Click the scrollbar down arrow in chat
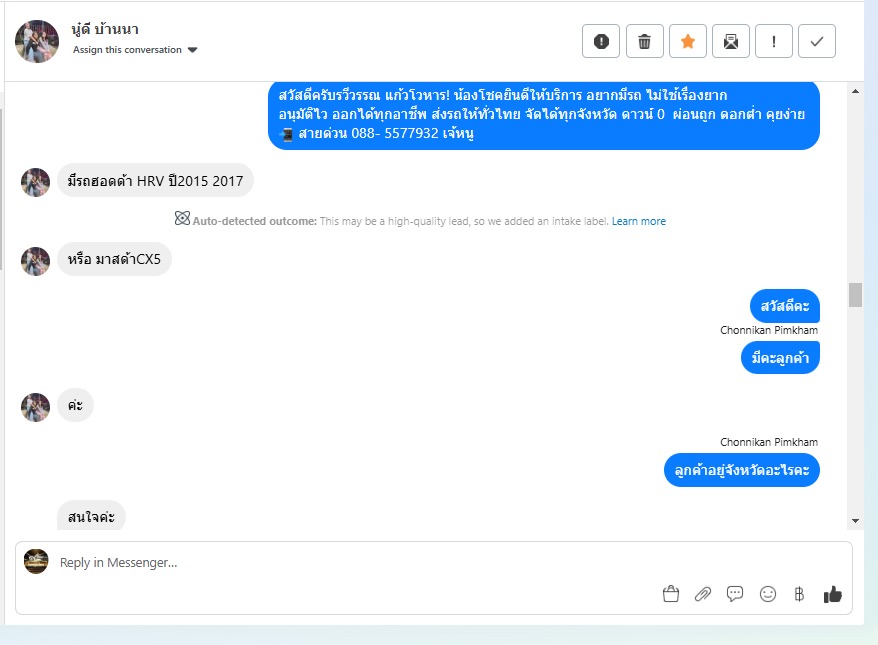Image resolution: width=878 pixels, height=645 pixels. click(855, 521)
